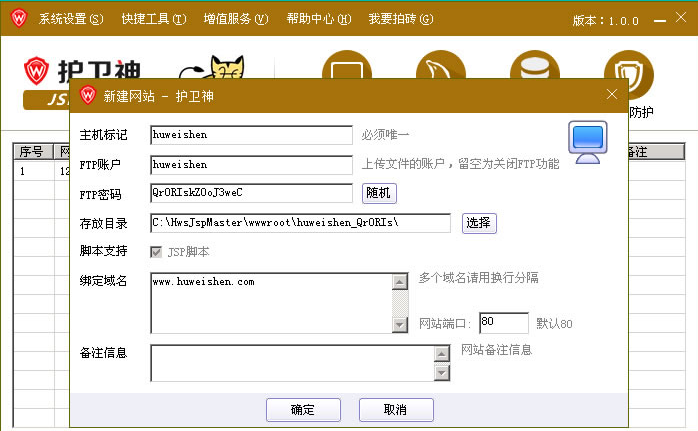Click the 必须唯一 hint text
The width and height of the screenshot is (698, 431).
[x=386, y=134]
